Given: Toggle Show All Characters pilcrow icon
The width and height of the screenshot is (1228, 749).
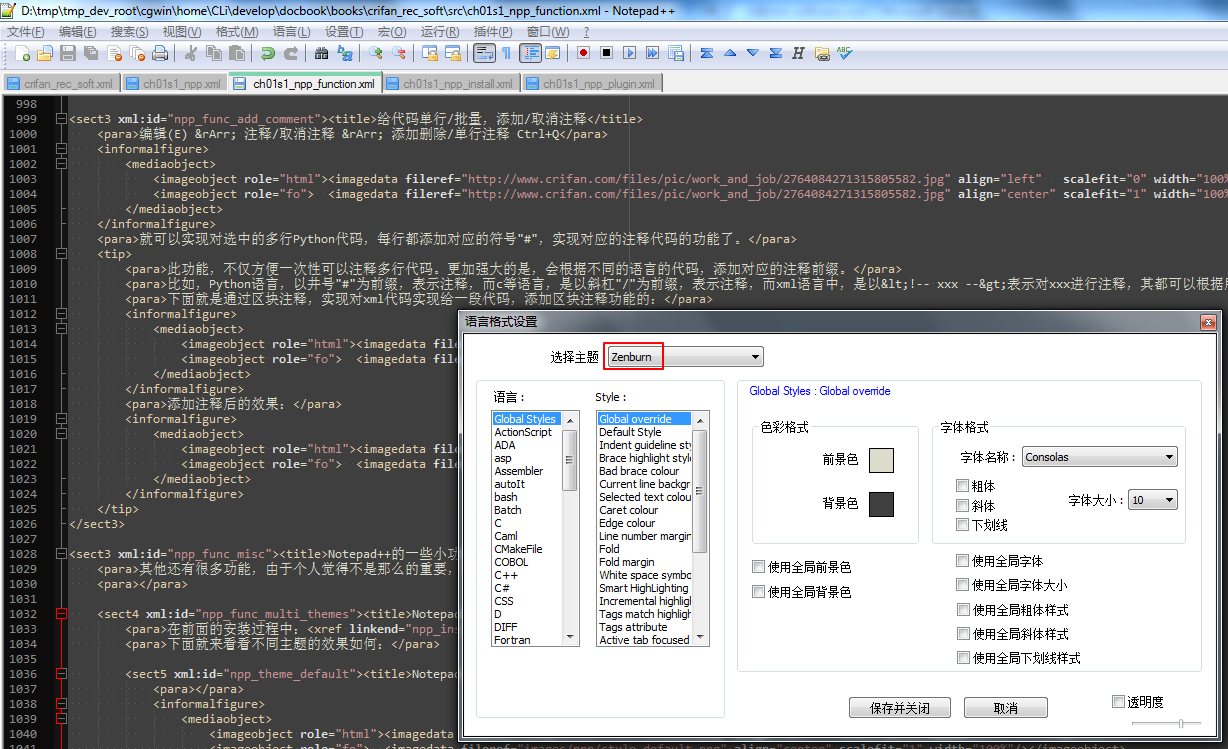Looking at the screenshot, I should click(505, 53).
